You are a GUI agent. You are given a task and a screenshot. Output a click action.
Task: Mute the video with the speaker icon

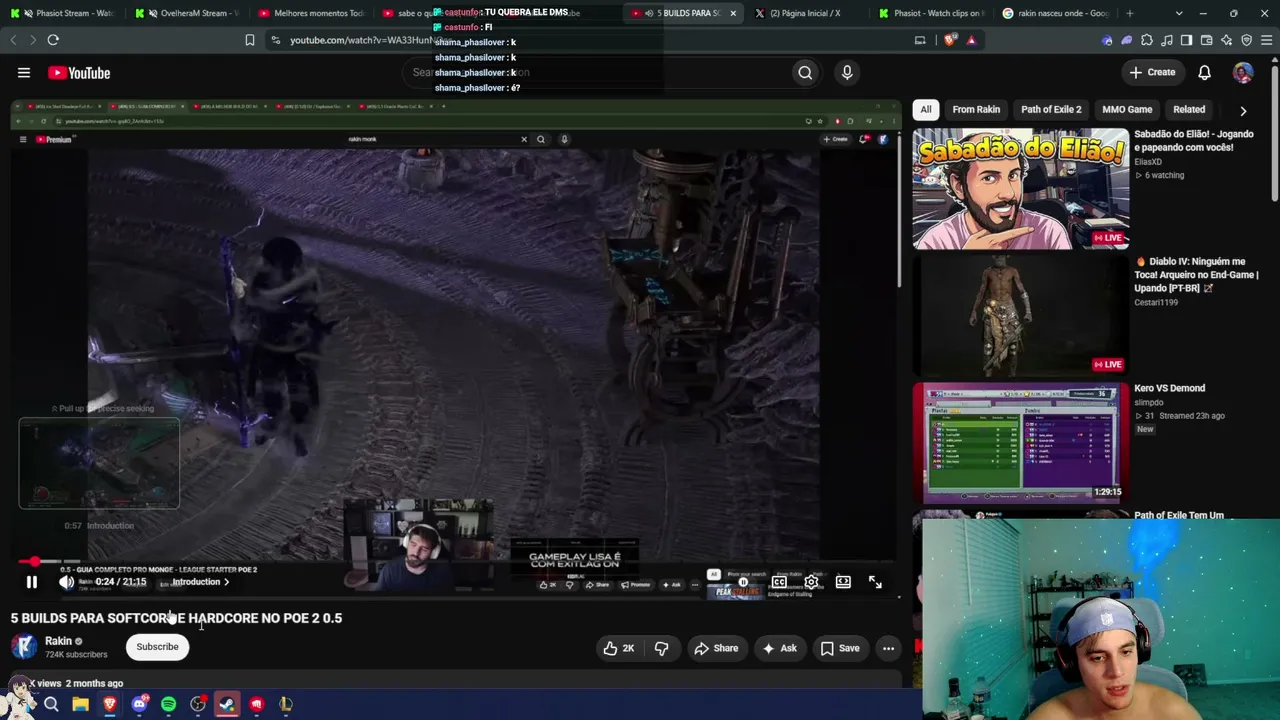coord(66,582)
